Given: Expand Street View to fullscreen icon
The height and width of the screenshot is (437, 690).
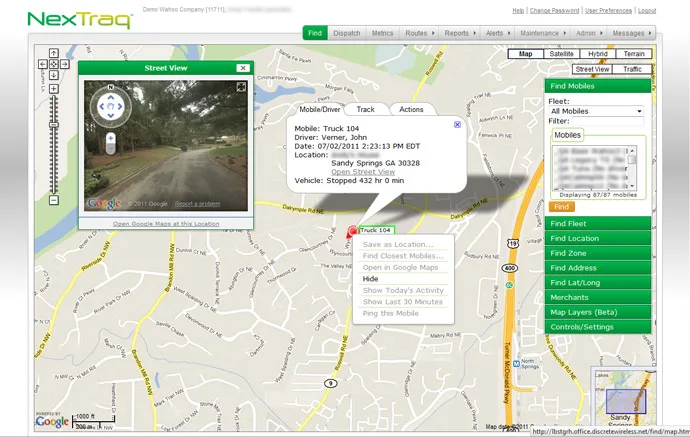Looking at the screenshot, I should 241,87.
